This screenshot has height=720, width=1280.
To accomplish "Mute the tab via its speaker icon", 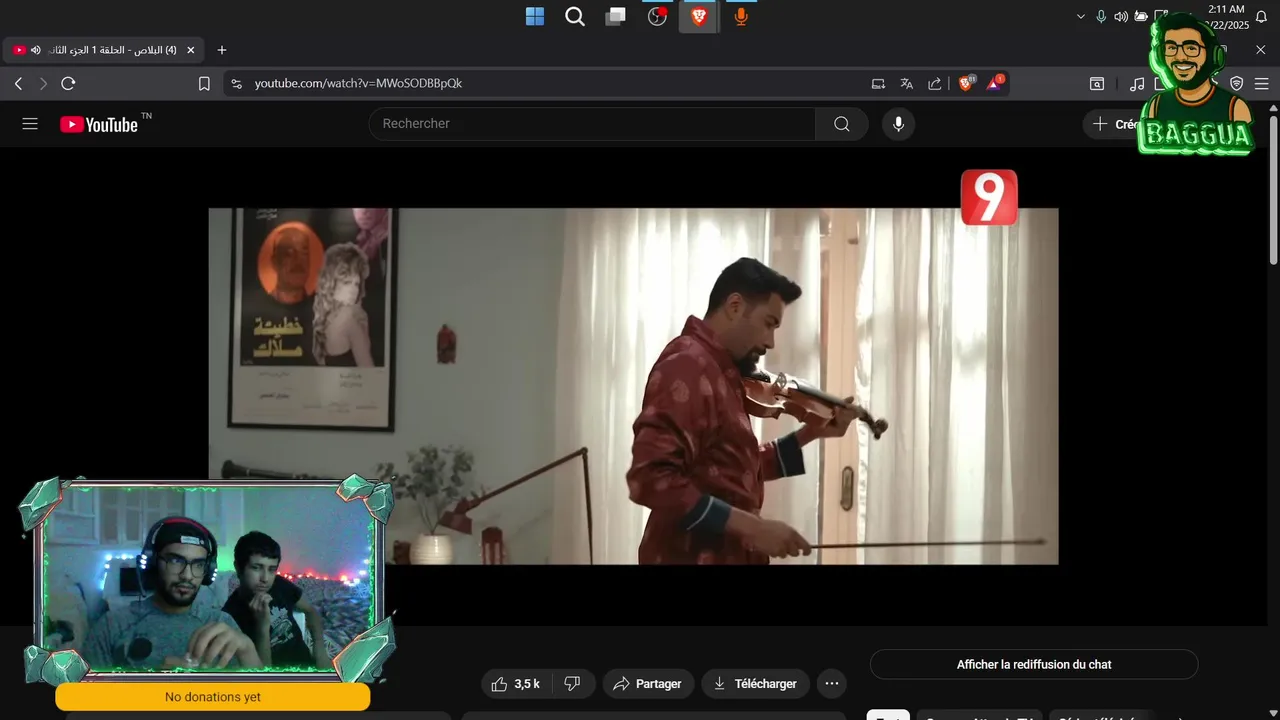I will [x=36, y=50].
